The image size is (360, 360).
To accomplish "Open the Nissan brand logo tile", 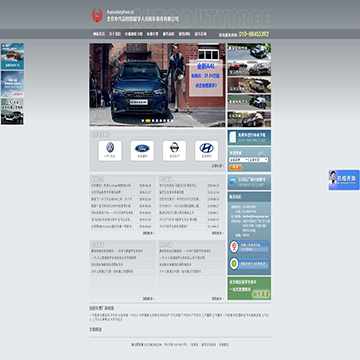I will click(x=174, y=151).
